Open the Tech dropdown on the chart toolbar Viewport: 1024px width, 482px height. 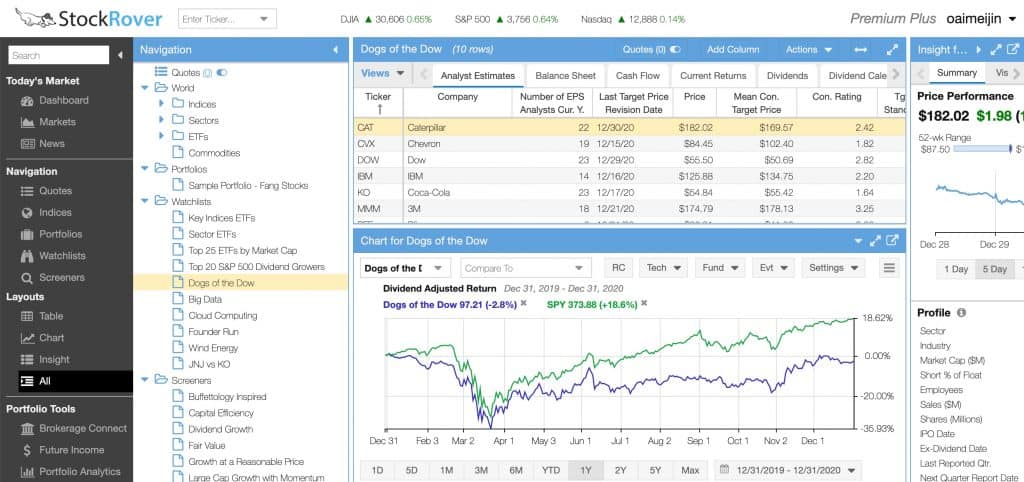pyautogui.click(x=662, y=268)
